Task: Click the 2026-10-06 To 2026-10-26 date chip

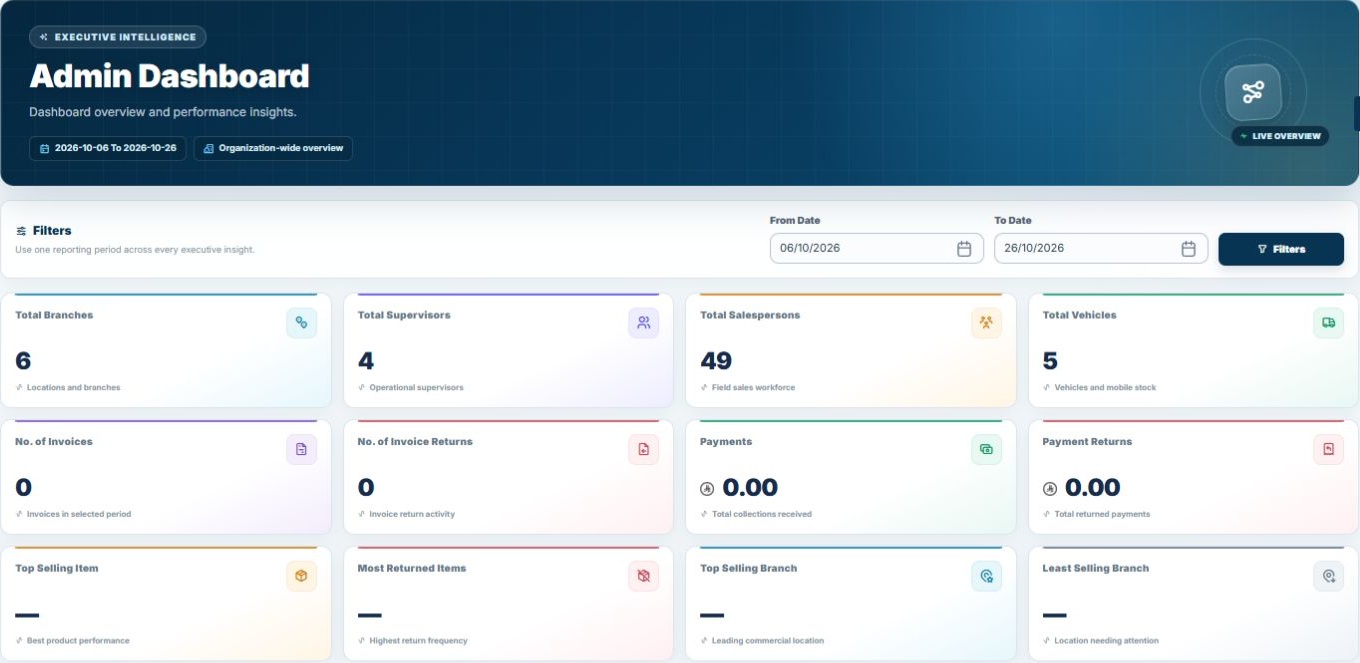Action: tap(108, 148)
